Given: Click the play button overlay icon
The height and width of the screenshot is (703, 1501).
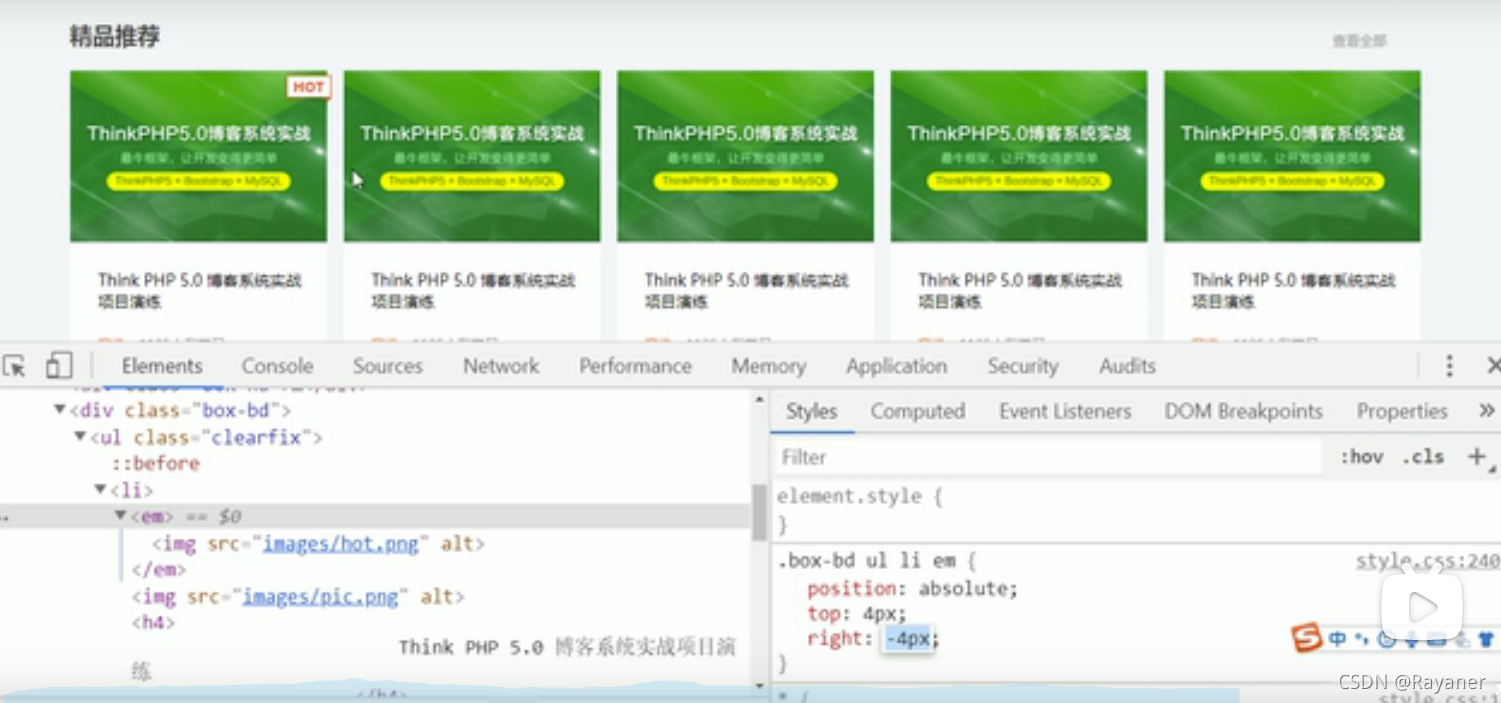Looking at the screenshot, I should pos(1422,606).
